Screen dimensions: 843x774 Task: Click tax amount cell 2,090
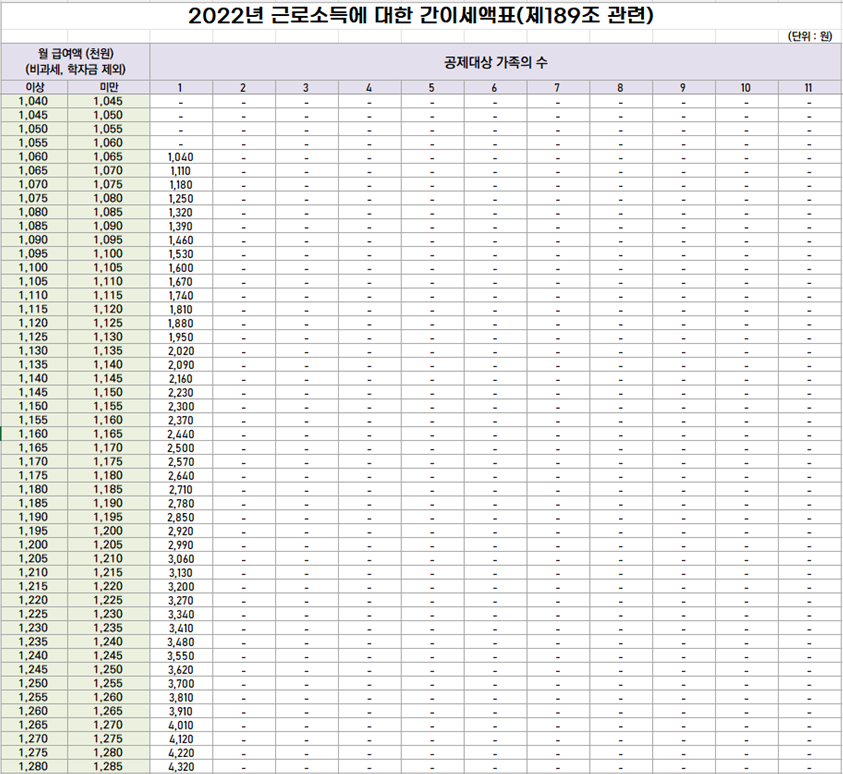click(181, 365)
